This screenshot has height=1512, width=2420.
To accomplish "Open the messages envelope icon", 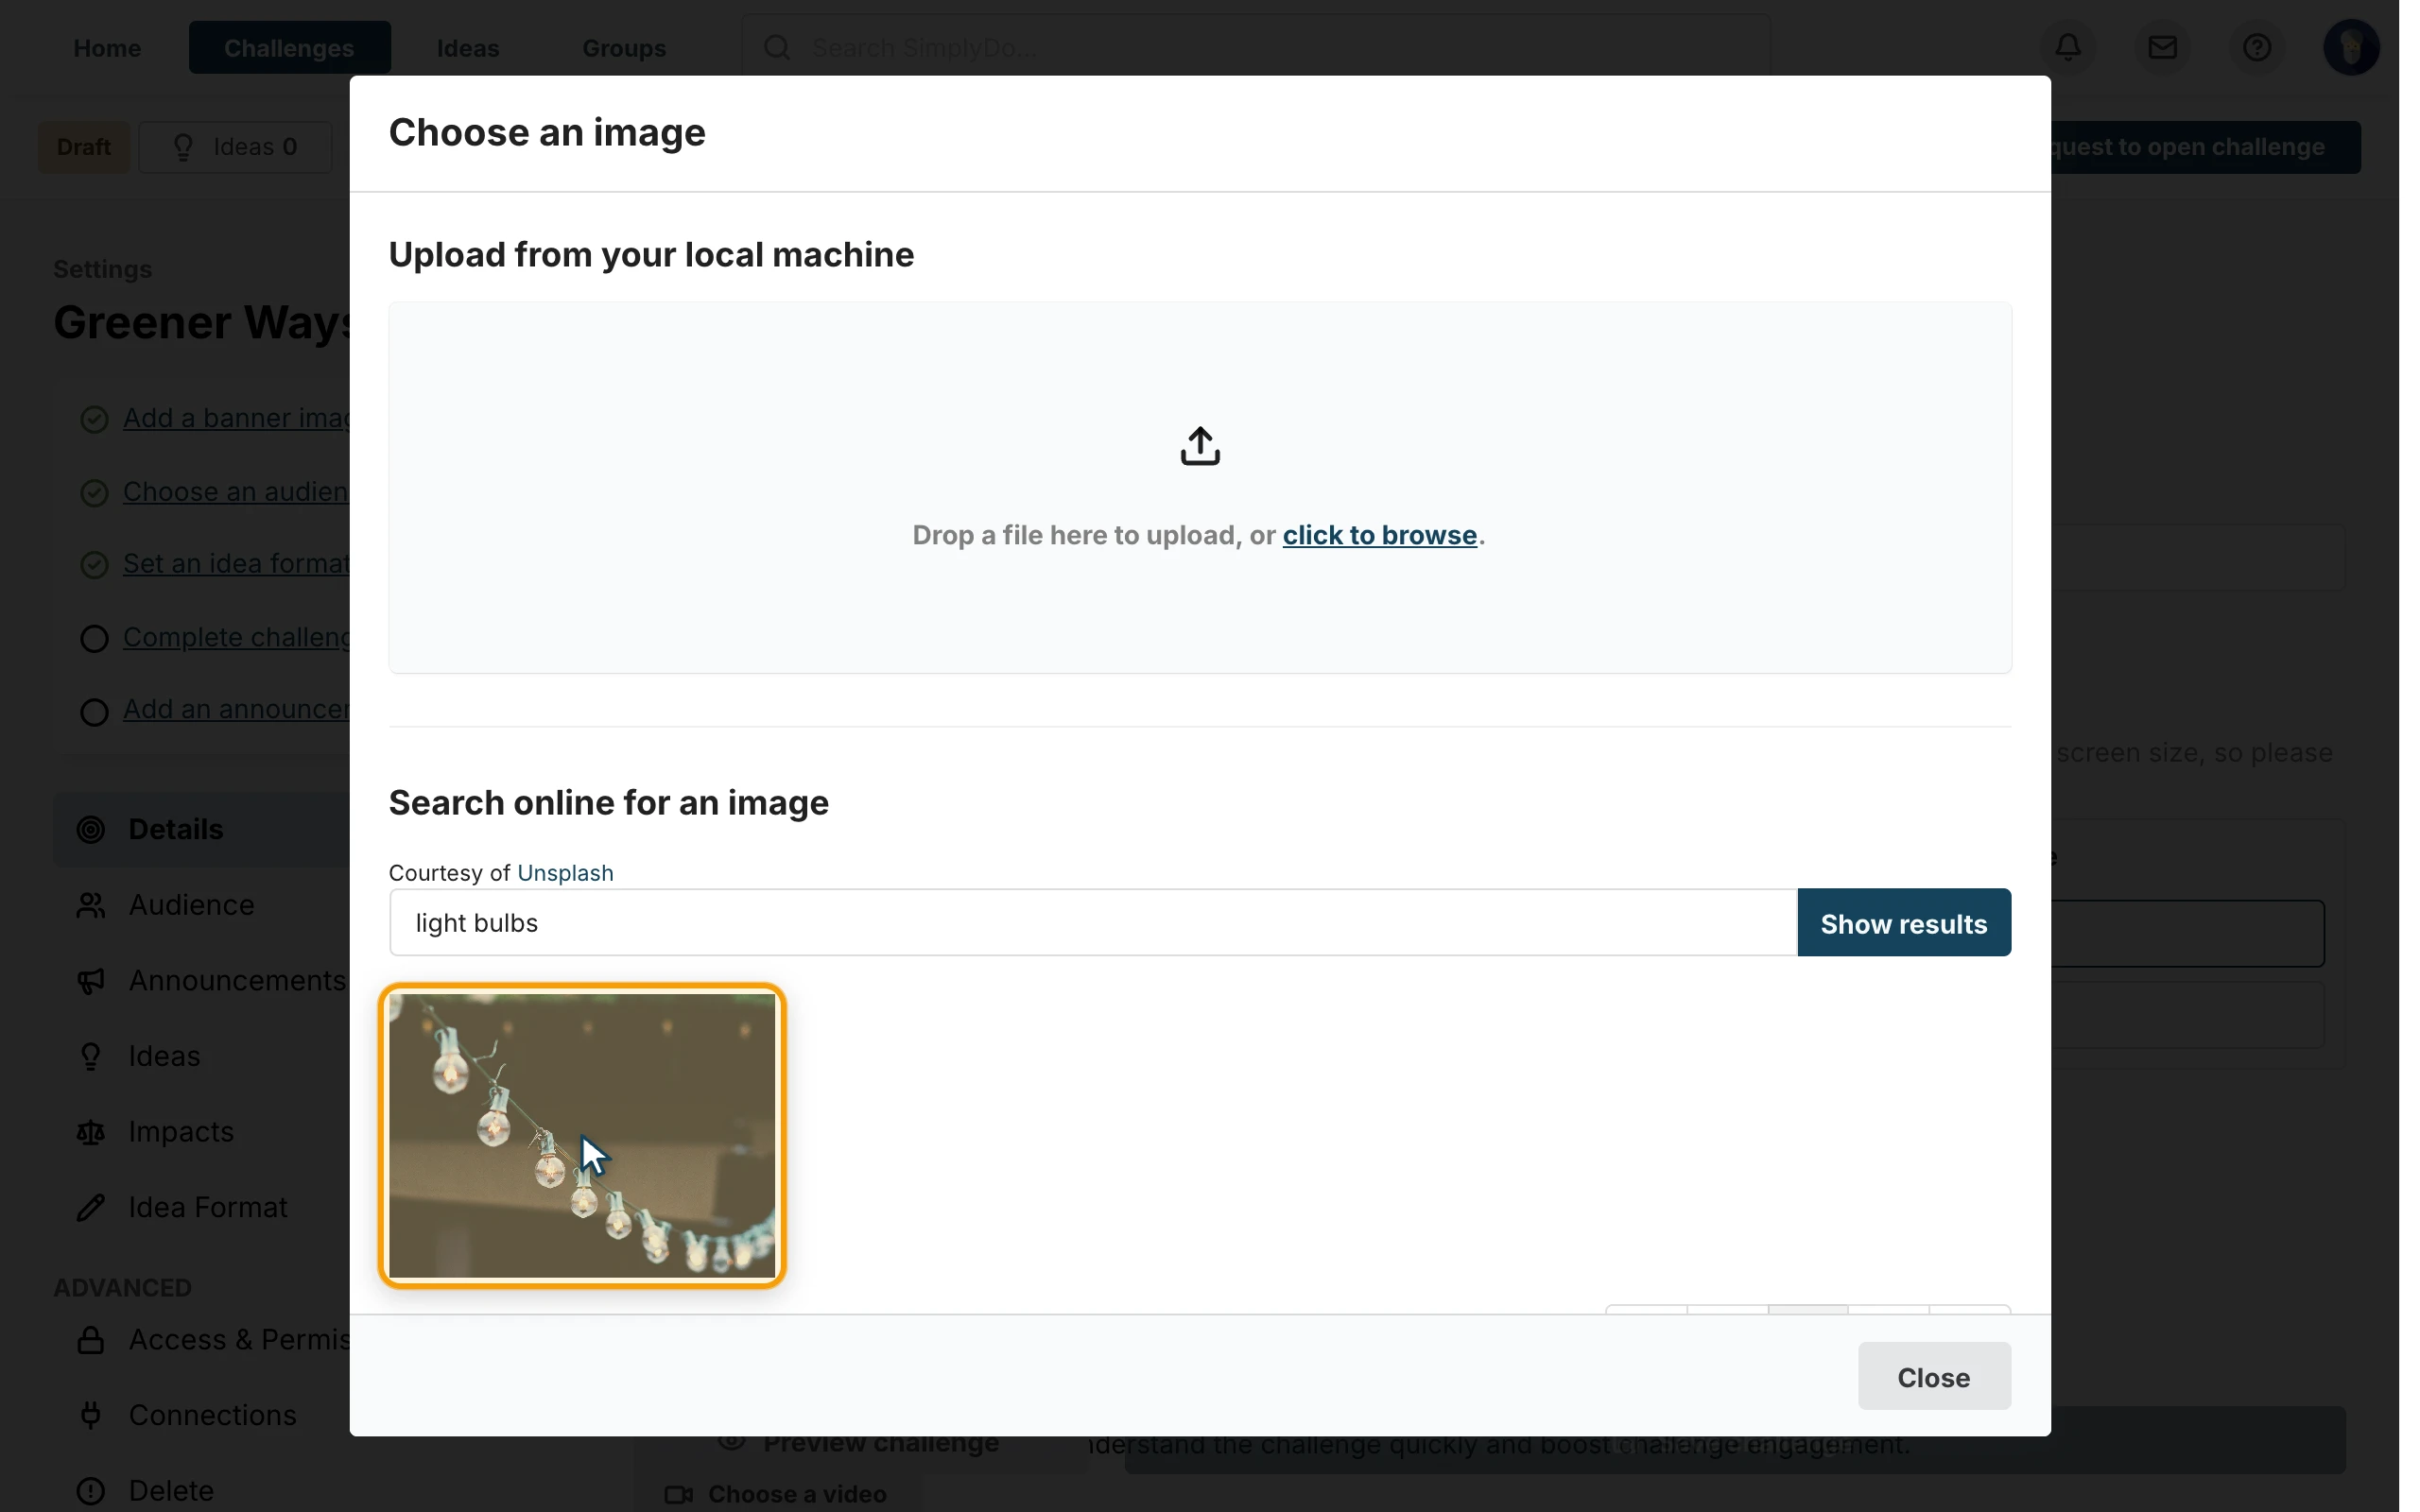I will pos(2162,47).
